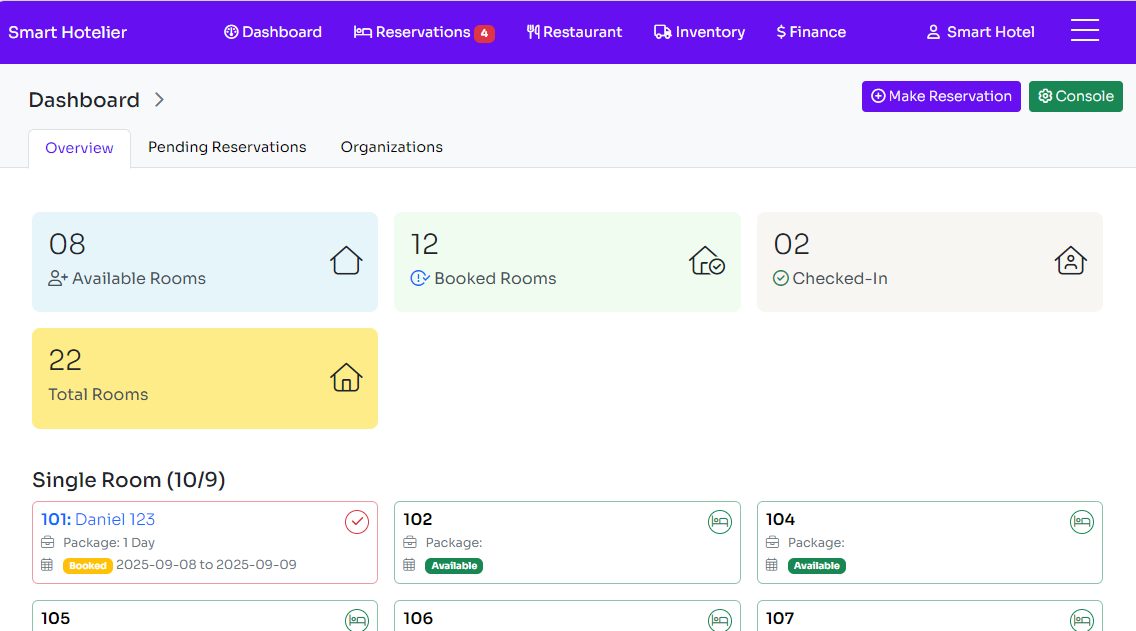Click the calendar icon in room 104
The width and height of the screenshot is (1136, 631).
coord(772,565)
